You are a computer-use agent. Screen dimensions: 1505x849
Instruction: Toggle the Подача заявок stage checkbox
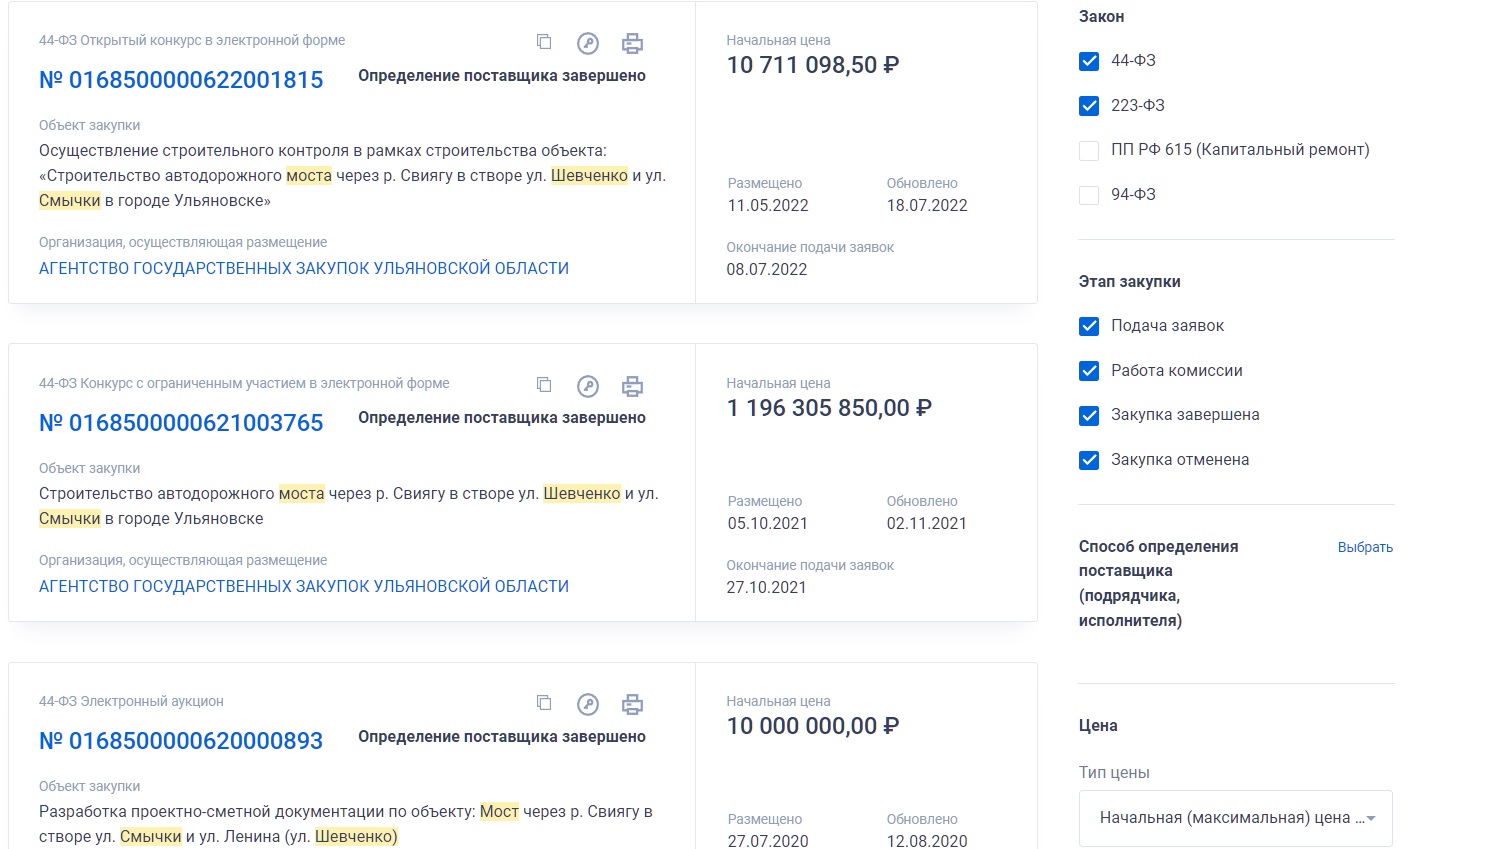[1089, 326]
